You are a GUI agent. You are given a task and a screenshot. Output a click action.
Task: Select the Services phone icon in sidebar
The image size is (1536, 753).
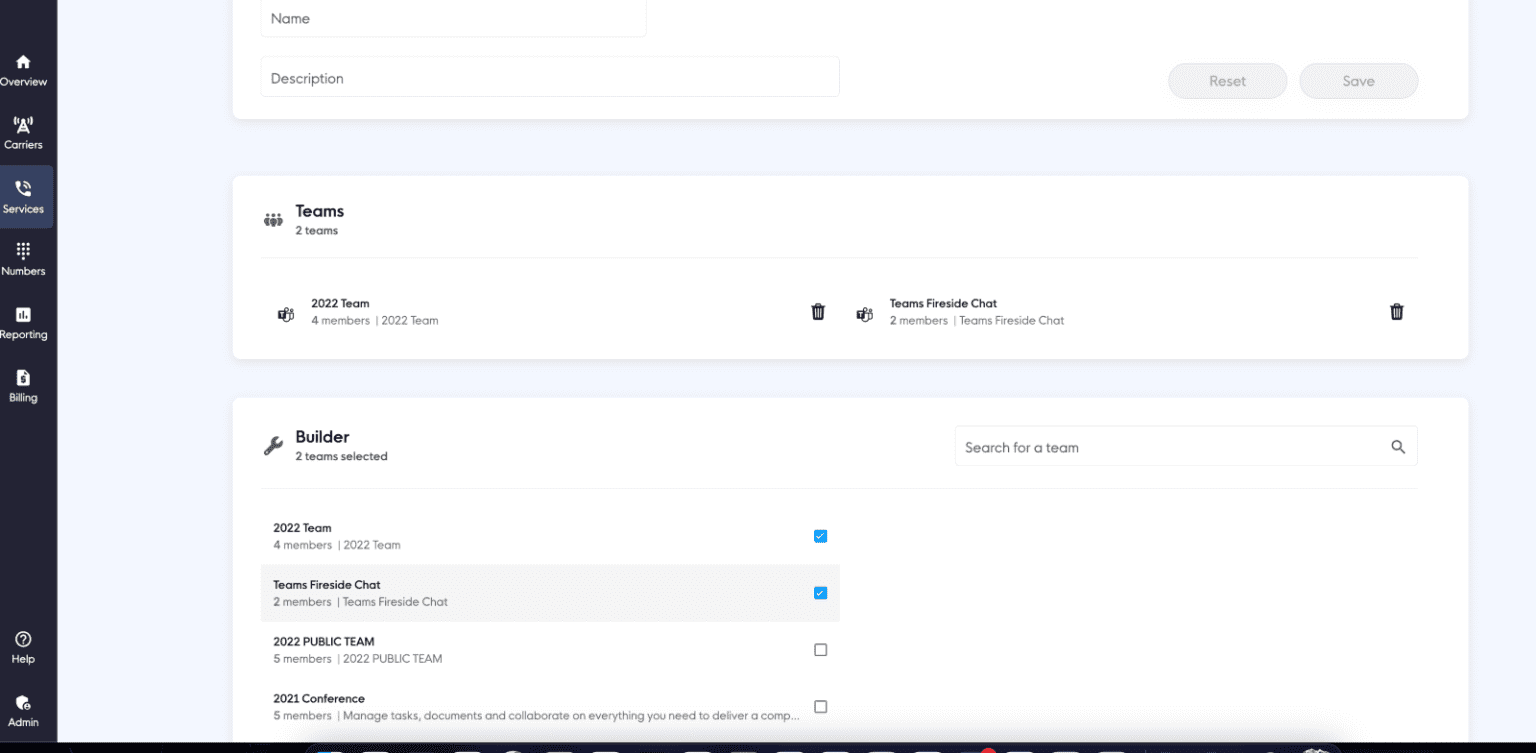pyautogui.click(x=22, y=190)
